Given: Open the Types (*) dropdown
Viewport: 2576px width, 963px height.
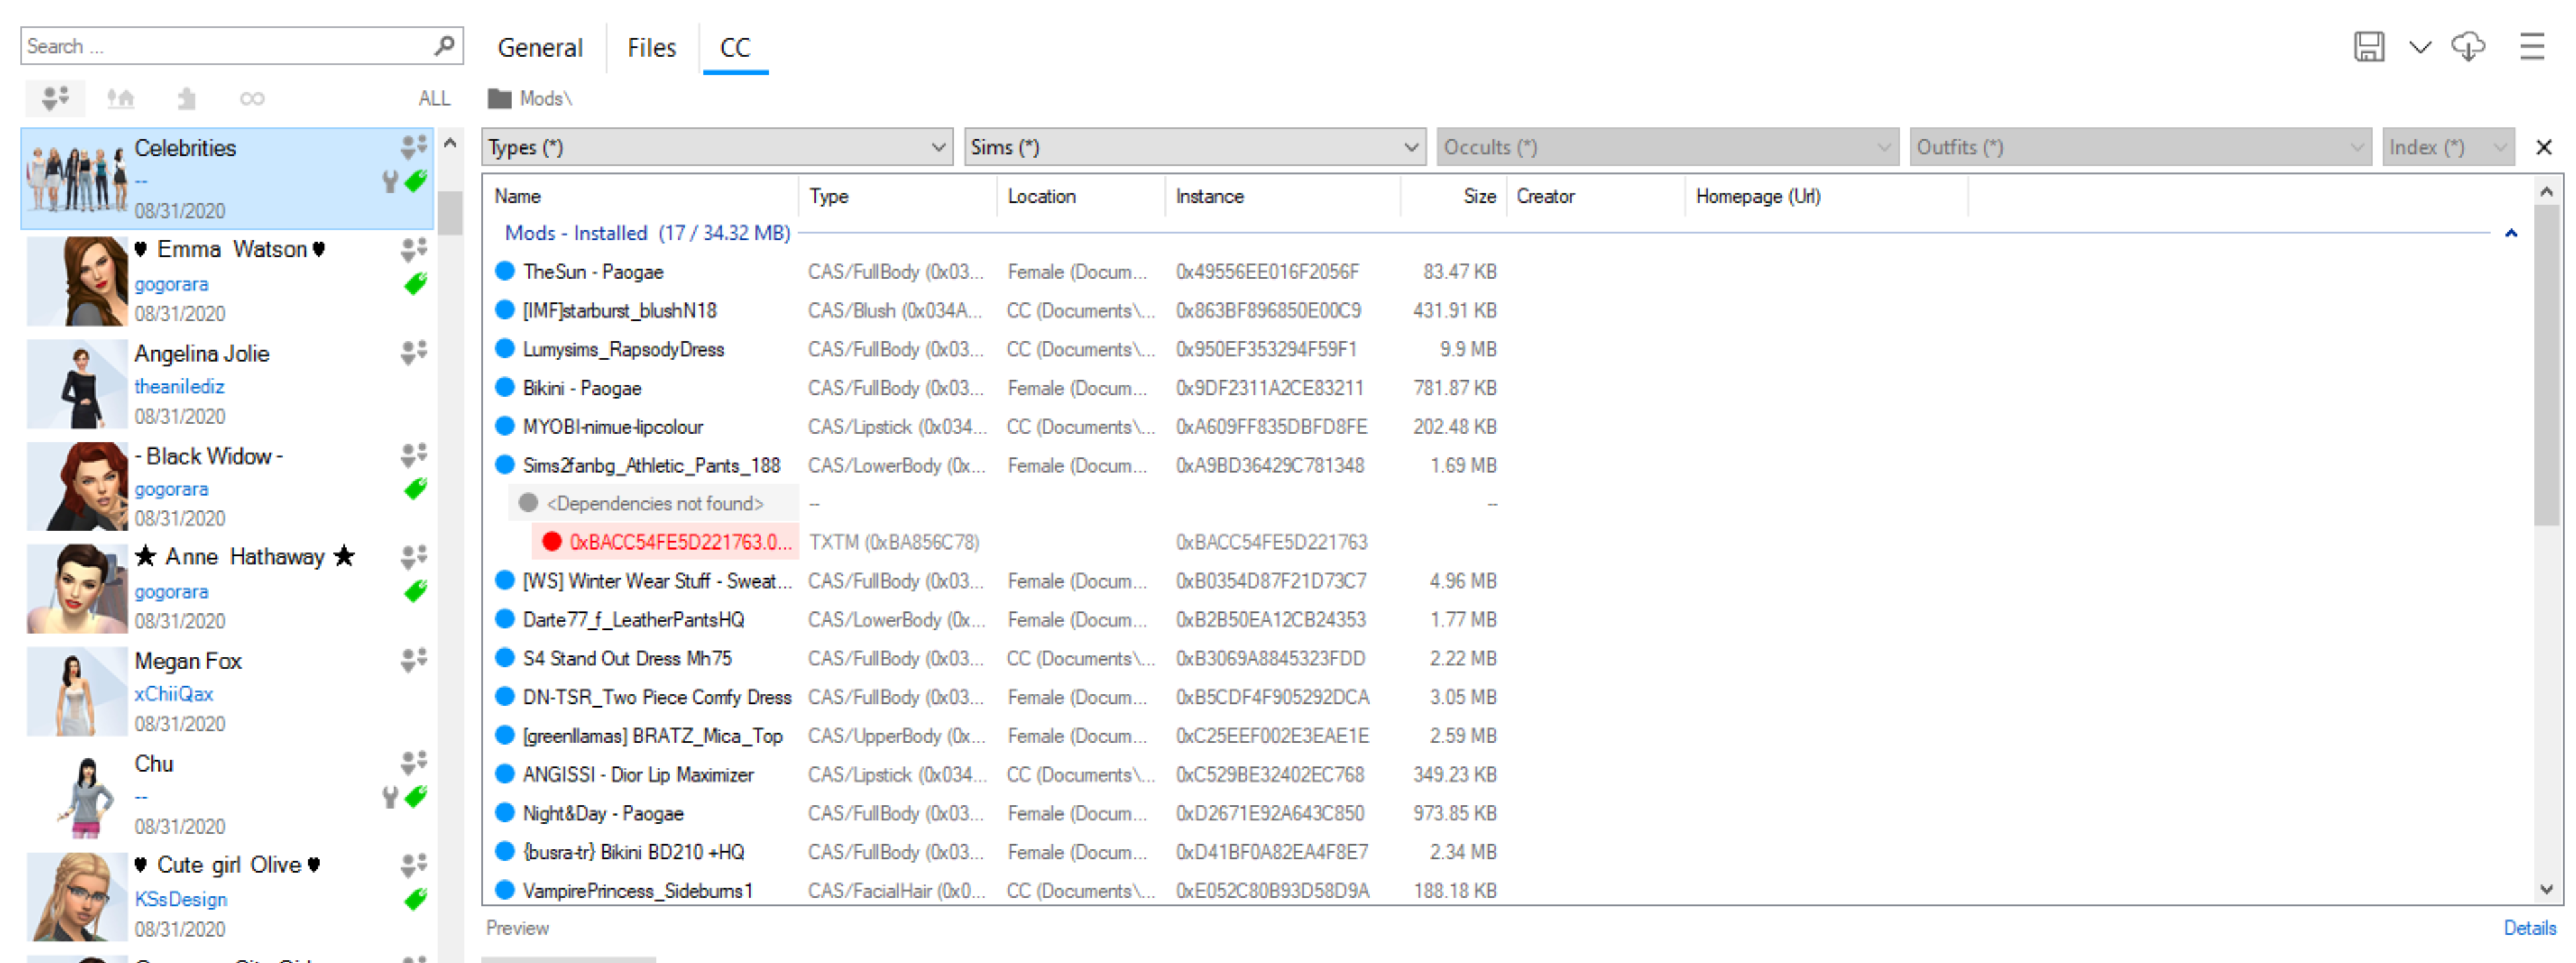Looking at the screenshot, I should pos(716,147).
